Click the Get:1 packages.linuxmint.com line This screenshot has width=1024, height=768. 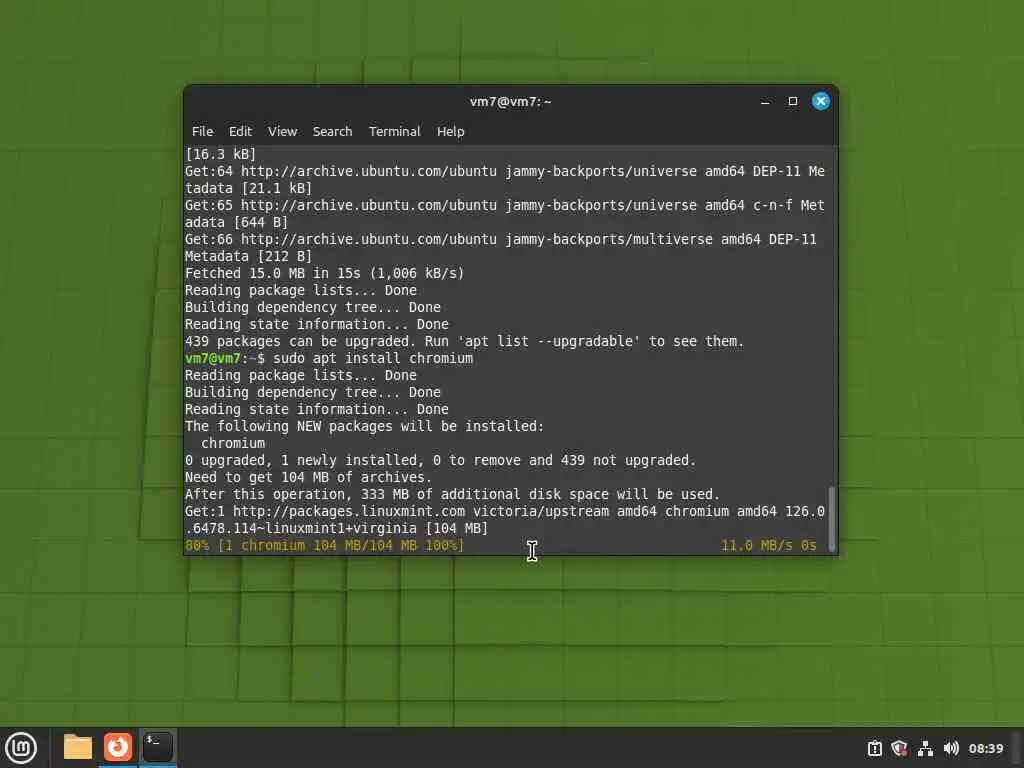(x=505, y=511)
